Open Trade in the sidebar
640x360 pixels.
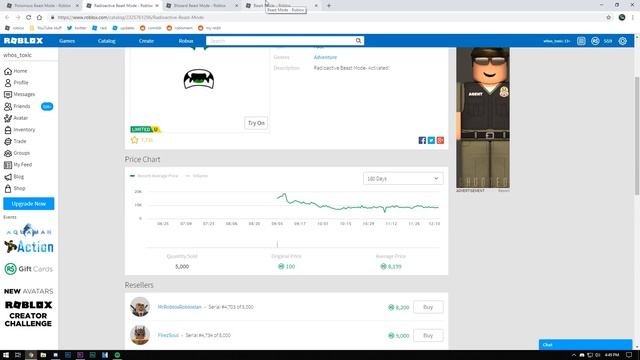[x=16, y=141]
